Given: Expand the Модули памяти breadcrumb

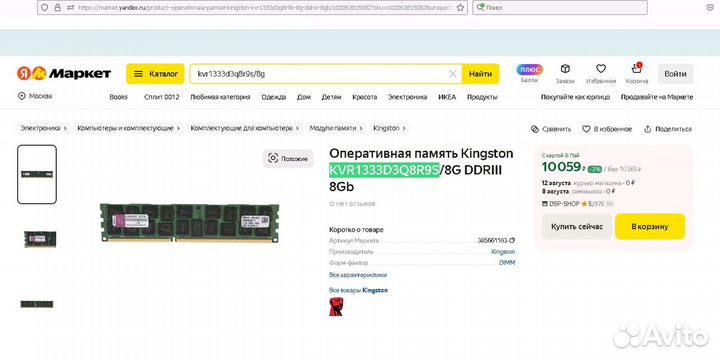Looking at the screenshot, I should [336, 128].
